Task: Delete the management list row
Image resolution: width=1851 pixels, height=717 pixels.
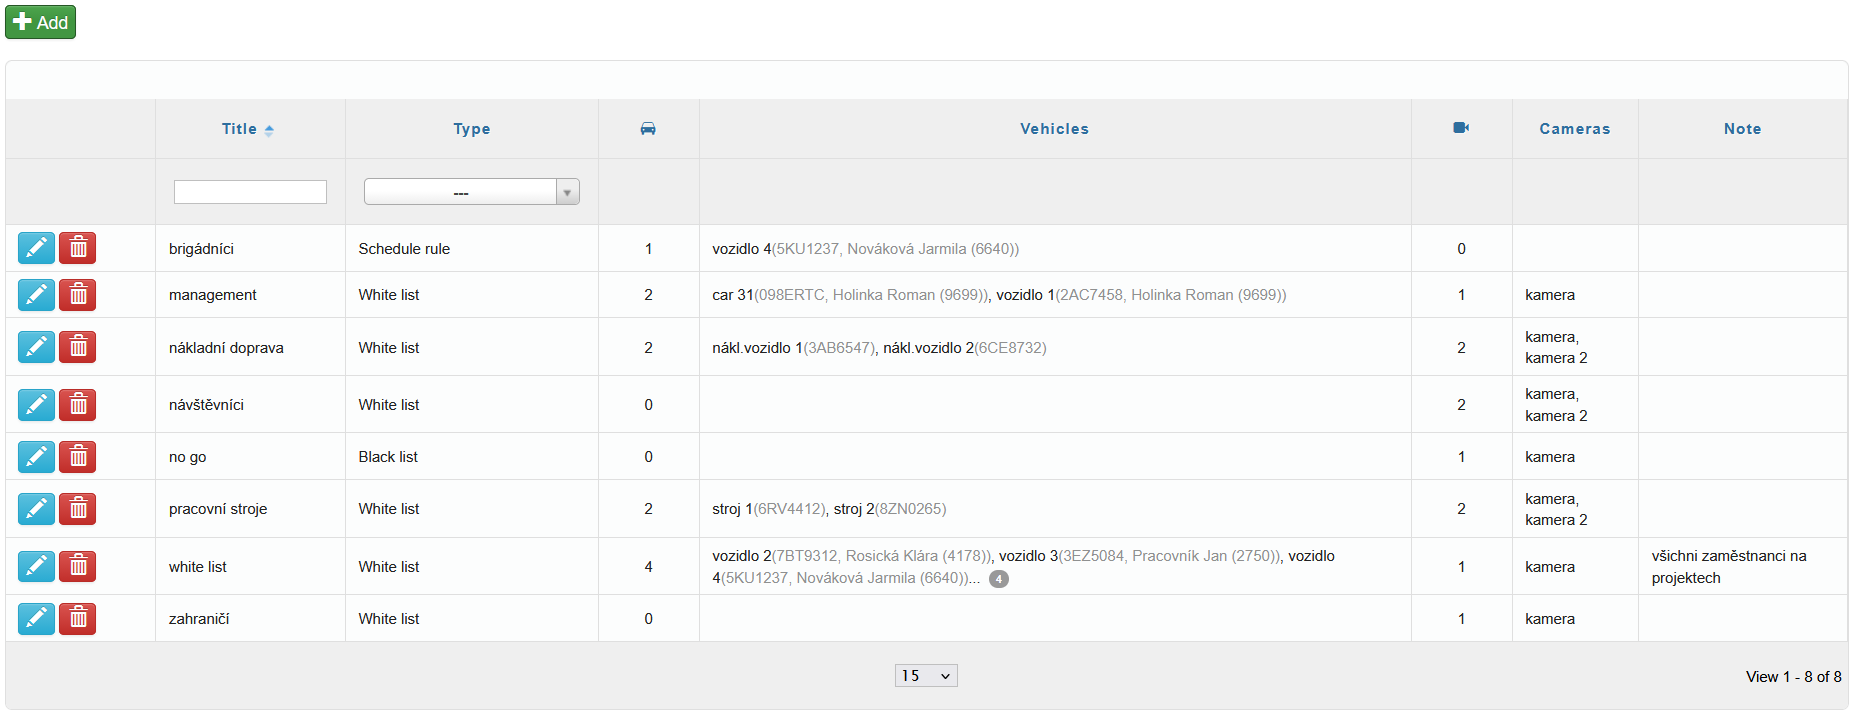Action: tap(77, 295)
